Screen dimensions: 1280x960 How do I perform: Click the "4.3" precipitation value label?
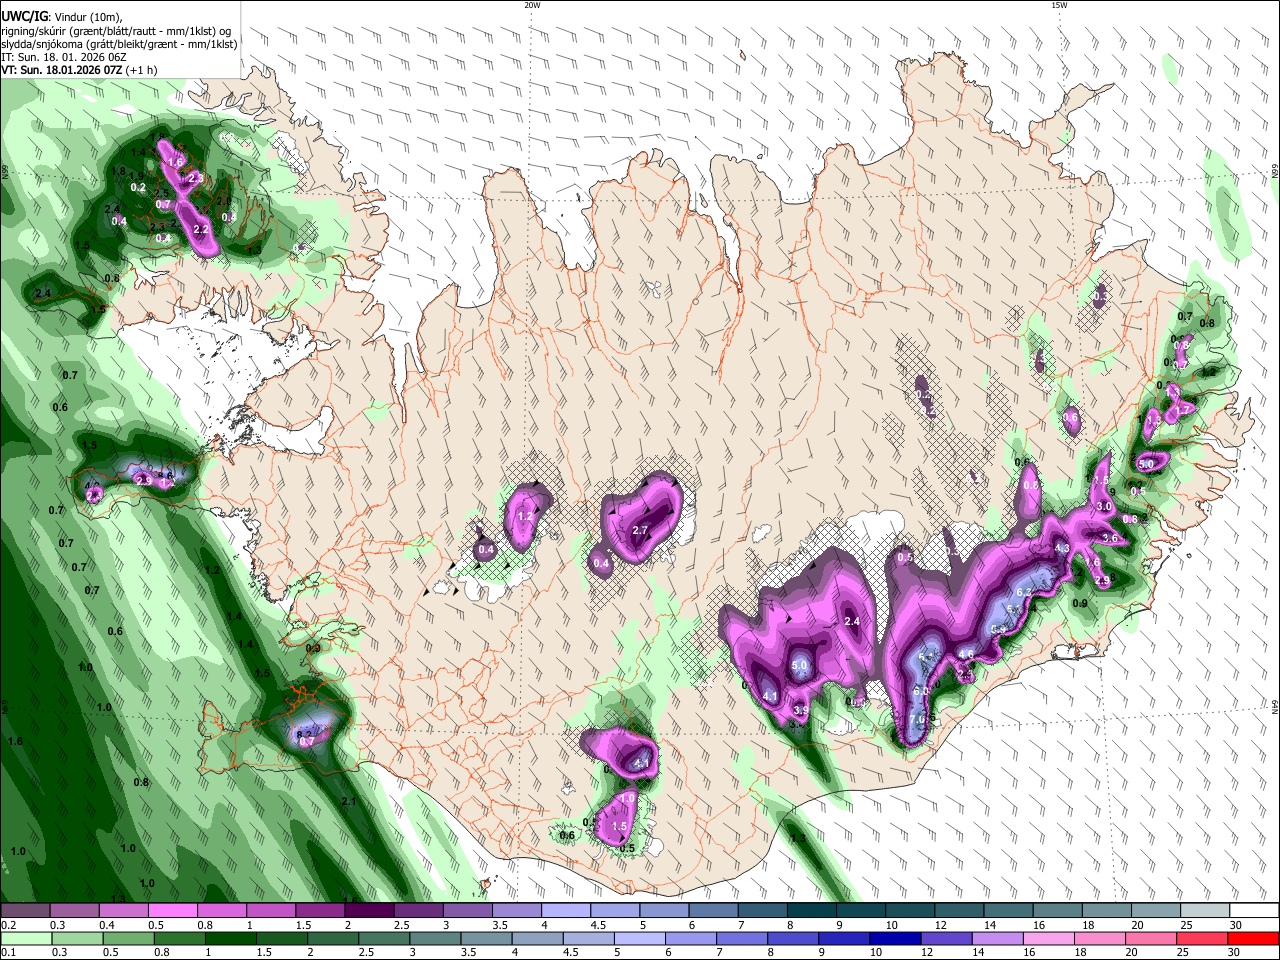[1062, 548]
